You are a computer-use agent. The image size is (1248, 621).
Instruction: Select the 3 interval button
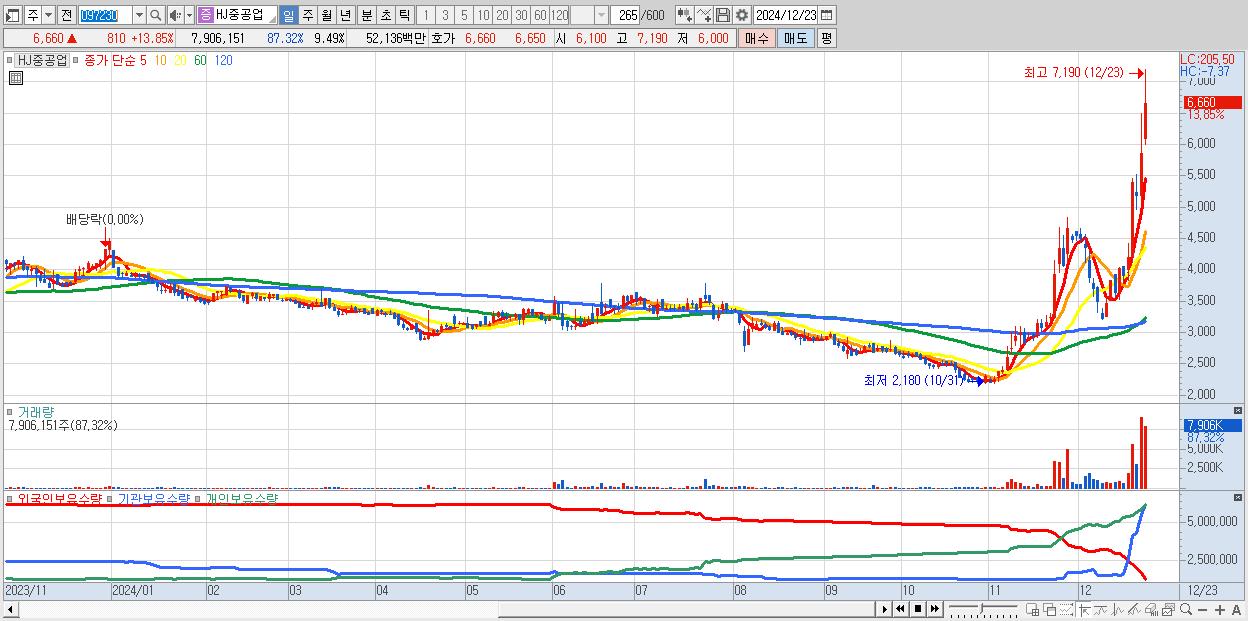coord(445,15)
